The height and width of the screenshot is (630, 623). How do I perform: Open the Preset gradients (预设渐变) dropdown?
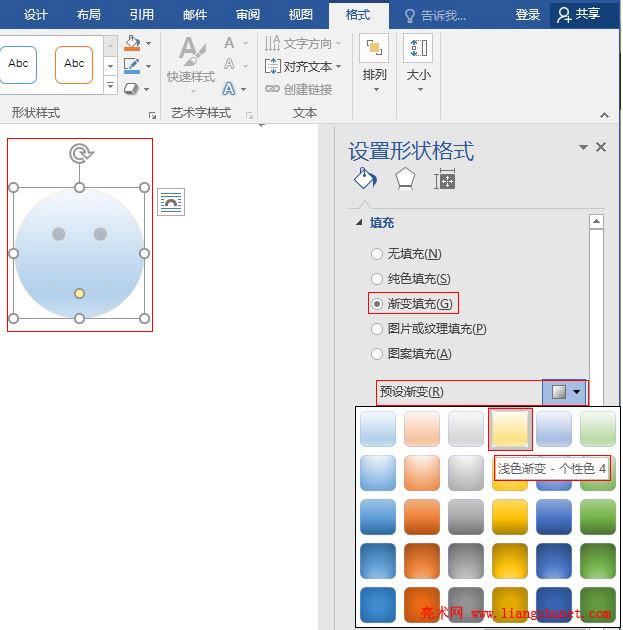click(566, 392)
